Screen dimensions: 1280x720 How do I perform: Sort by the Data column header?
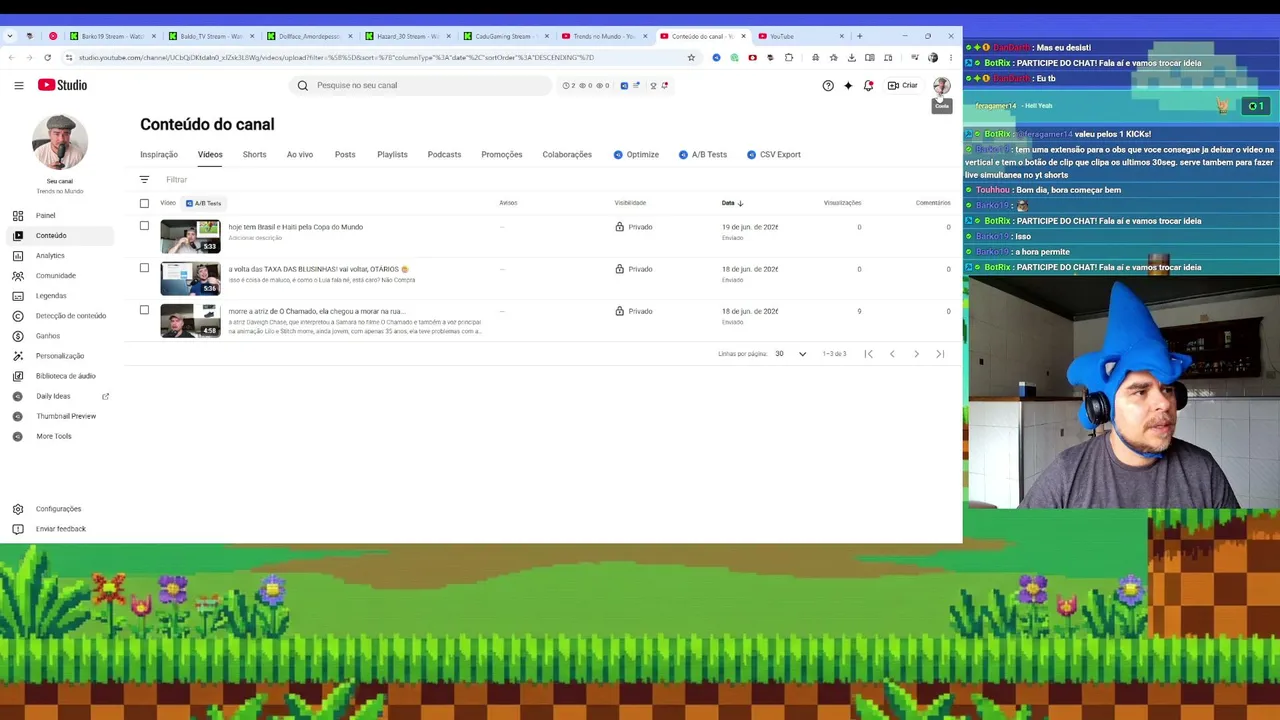coord(732,203)
